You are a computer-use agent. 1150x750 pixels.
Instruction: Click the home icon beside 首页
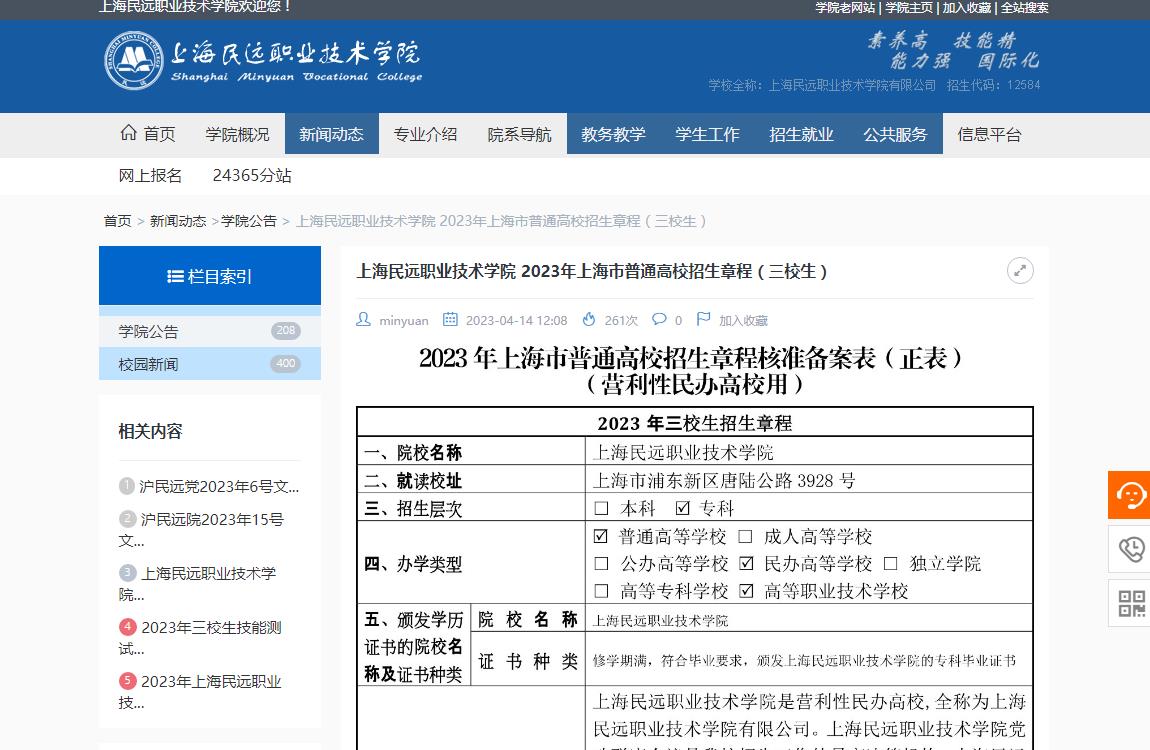(128, 133)
